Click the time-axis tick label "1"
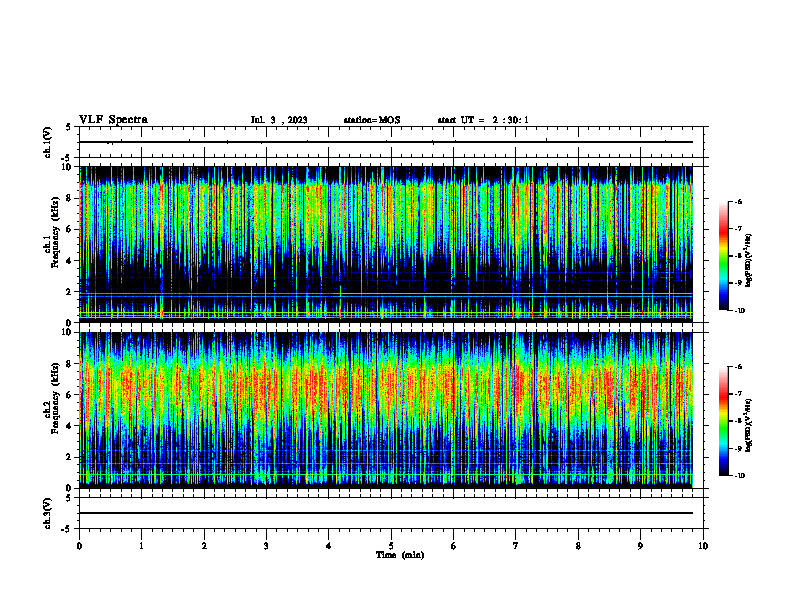The height and width of the screenshot is (612, 792). [x=142, y=546]
